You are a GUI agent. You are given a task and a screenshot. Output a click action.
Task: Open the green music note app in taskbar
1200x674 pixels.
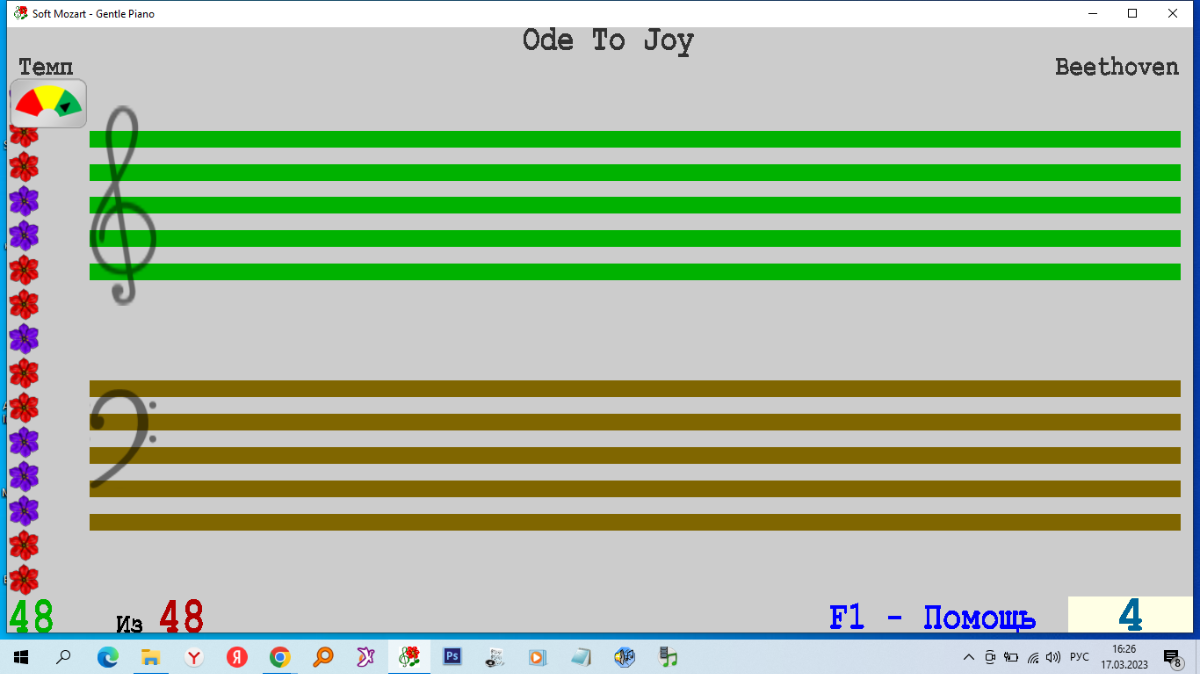pyautogui.click(x=668, y=657)
